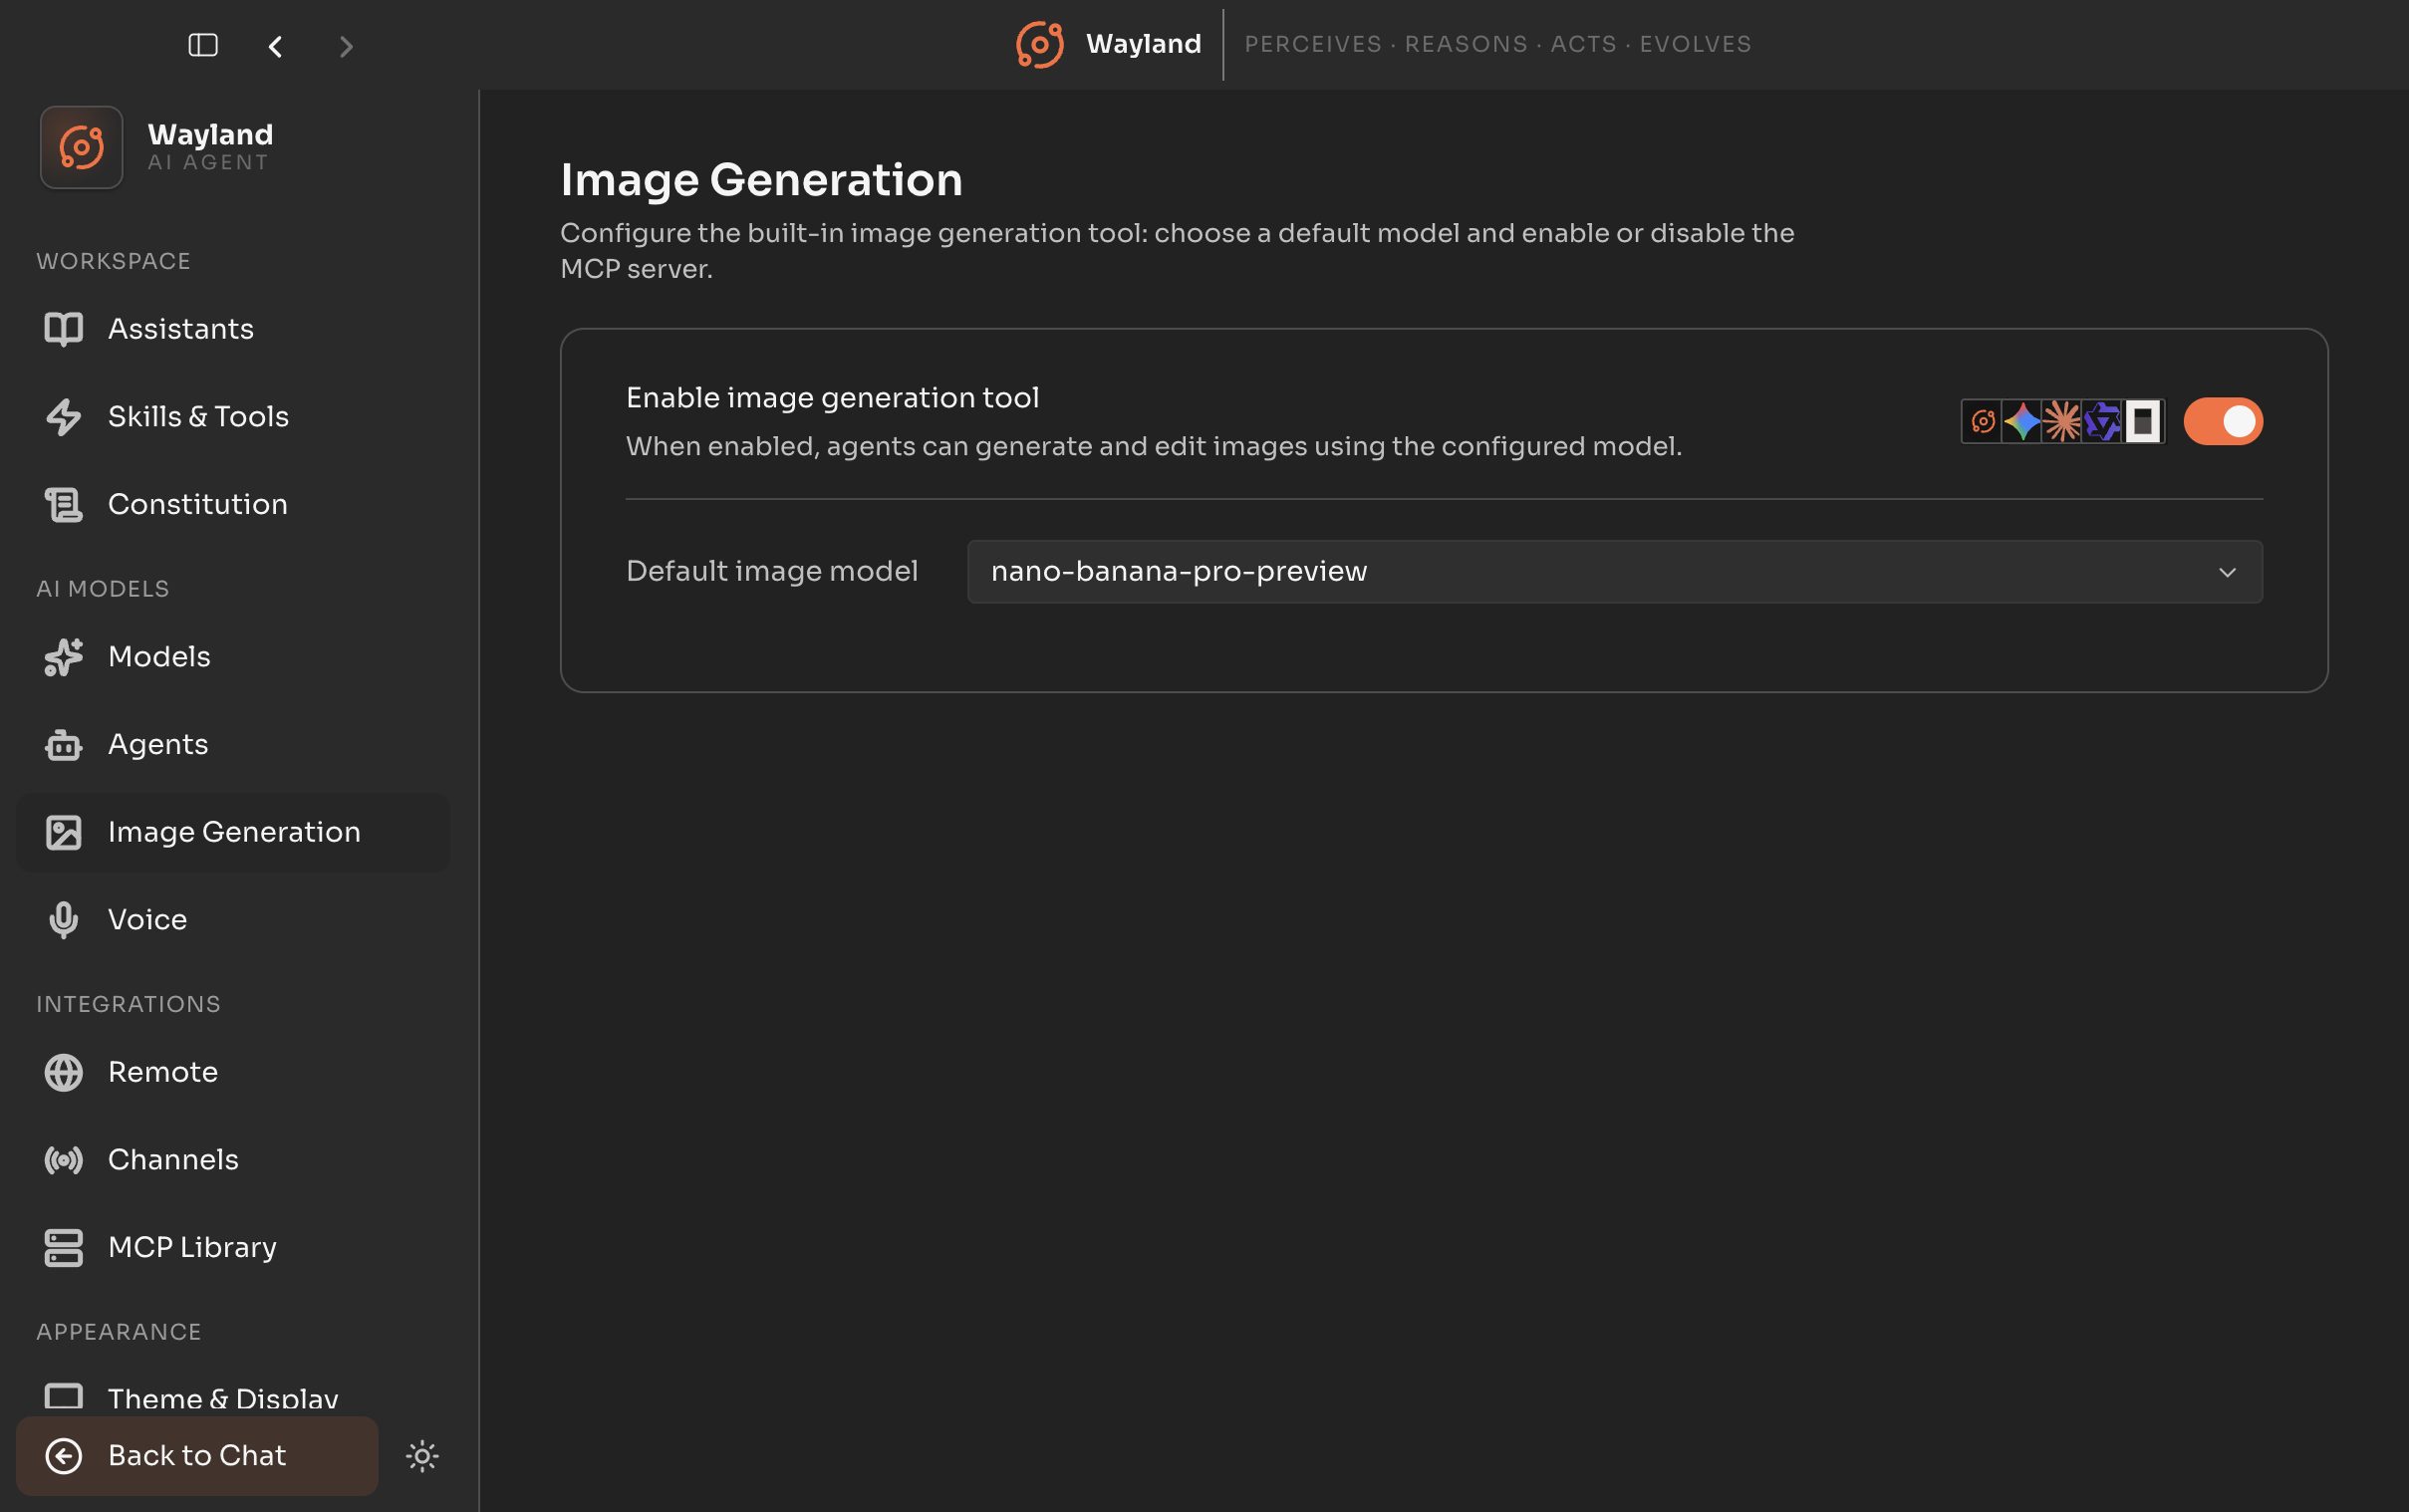2409x1512 pixels.
Task: Click the AI MODELS section header
Action: point(103,589)
